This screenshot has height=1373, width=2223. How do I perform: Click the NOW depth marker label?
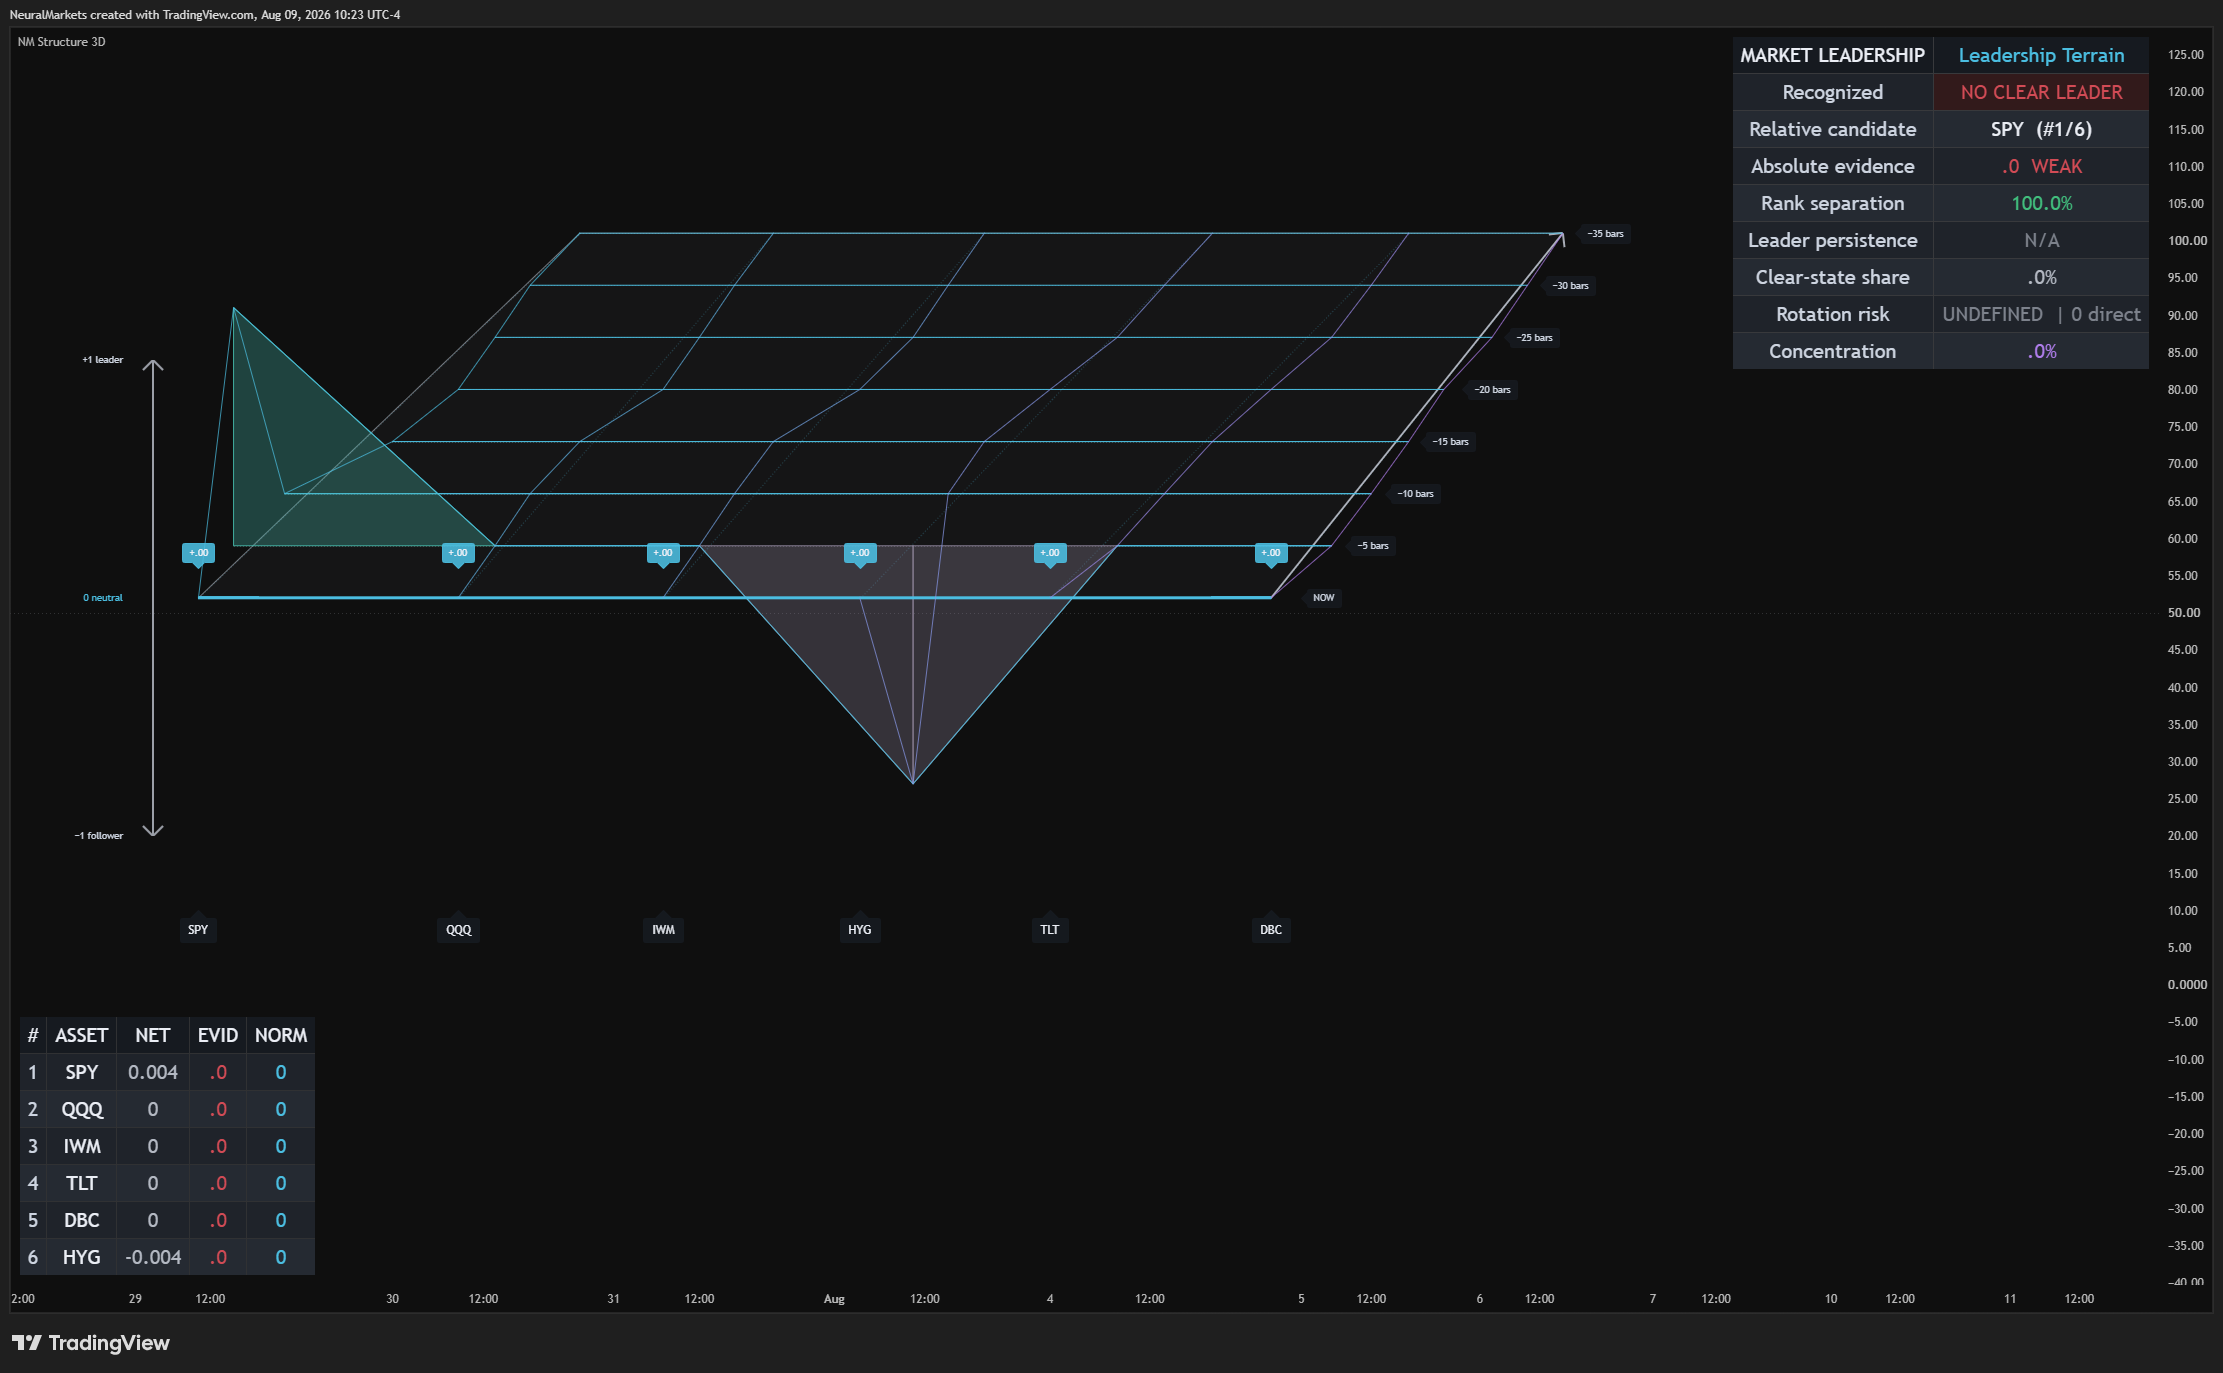click(1323, 597)
